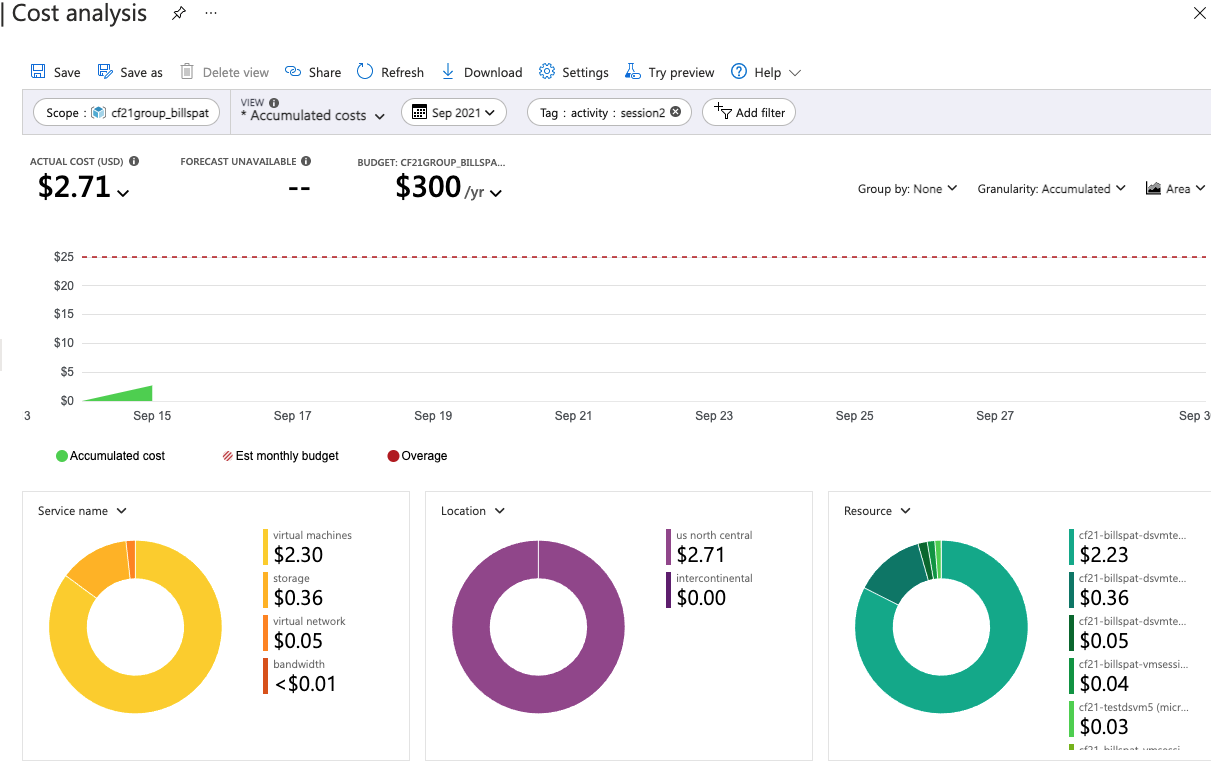
Task: Download the cost report
Action: tap(482, 72)
